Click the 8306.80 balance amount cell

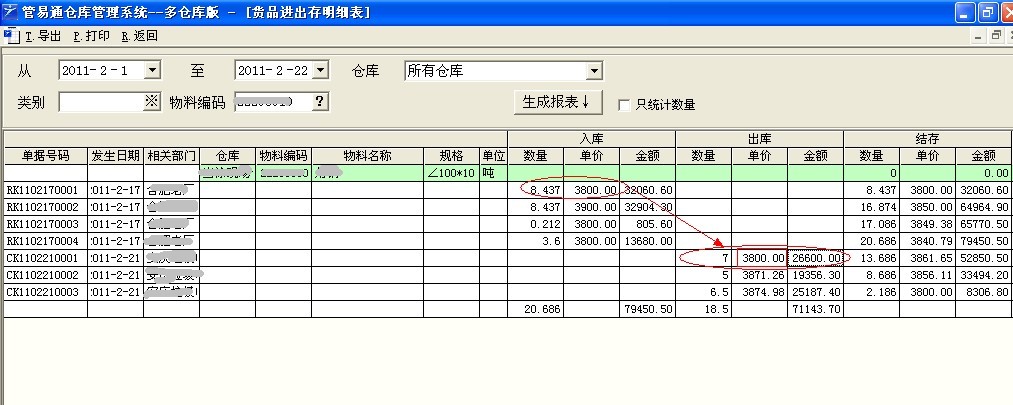pyautogui.click(x=983, y=292)
